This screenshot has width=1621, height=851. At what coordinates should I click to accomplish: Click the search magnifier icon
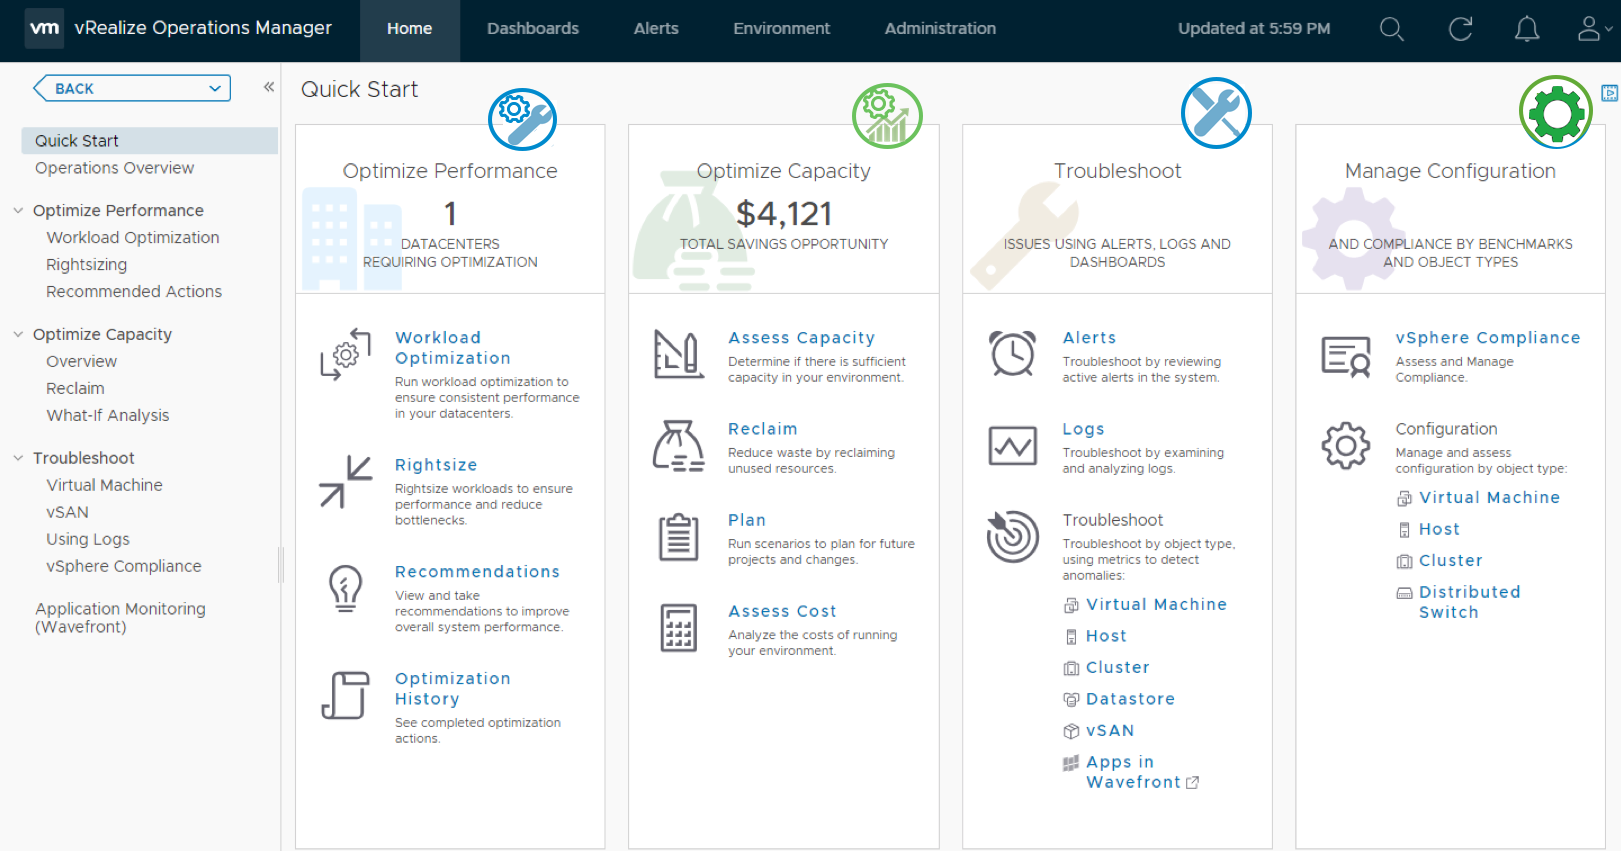pyautogui.click(x=1391, y=29)
